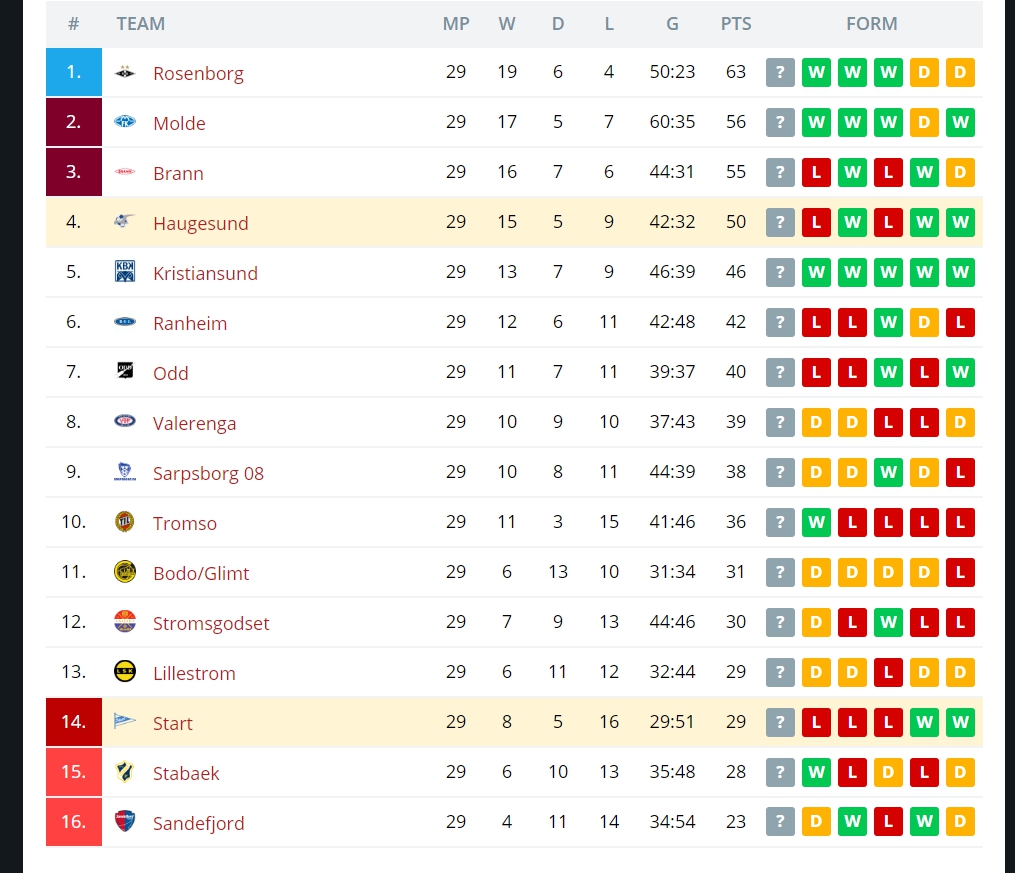The width and height of the screenshot is (1015, 873).
Task: Click the Molde club crest icon
Action: (x=125, y=122)
